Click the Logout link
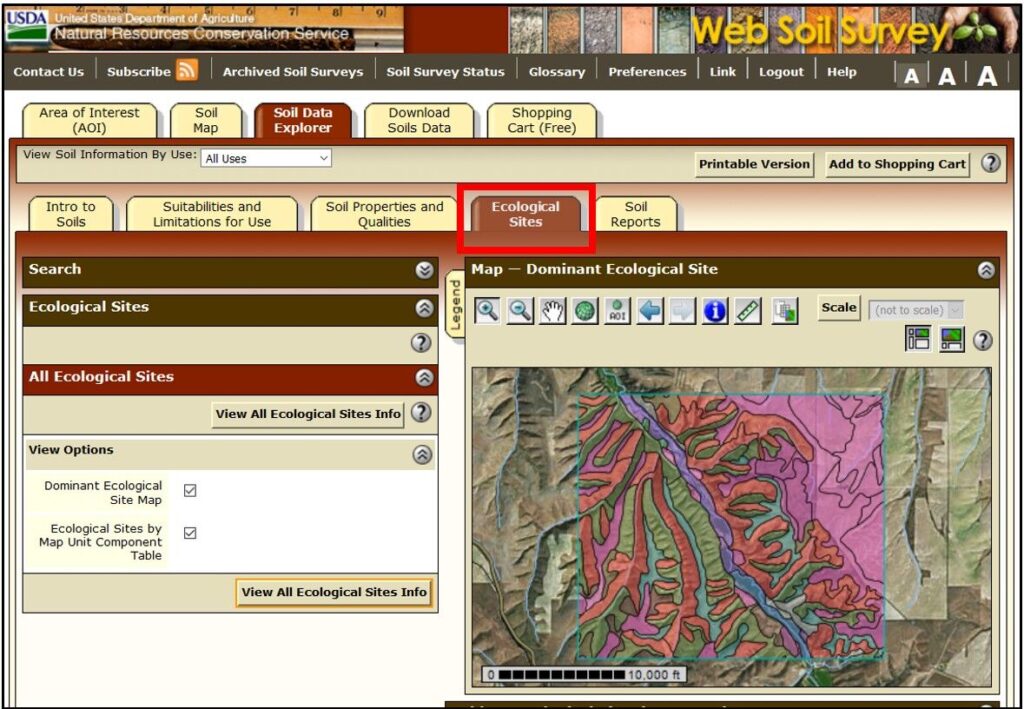 click(781, 72)
